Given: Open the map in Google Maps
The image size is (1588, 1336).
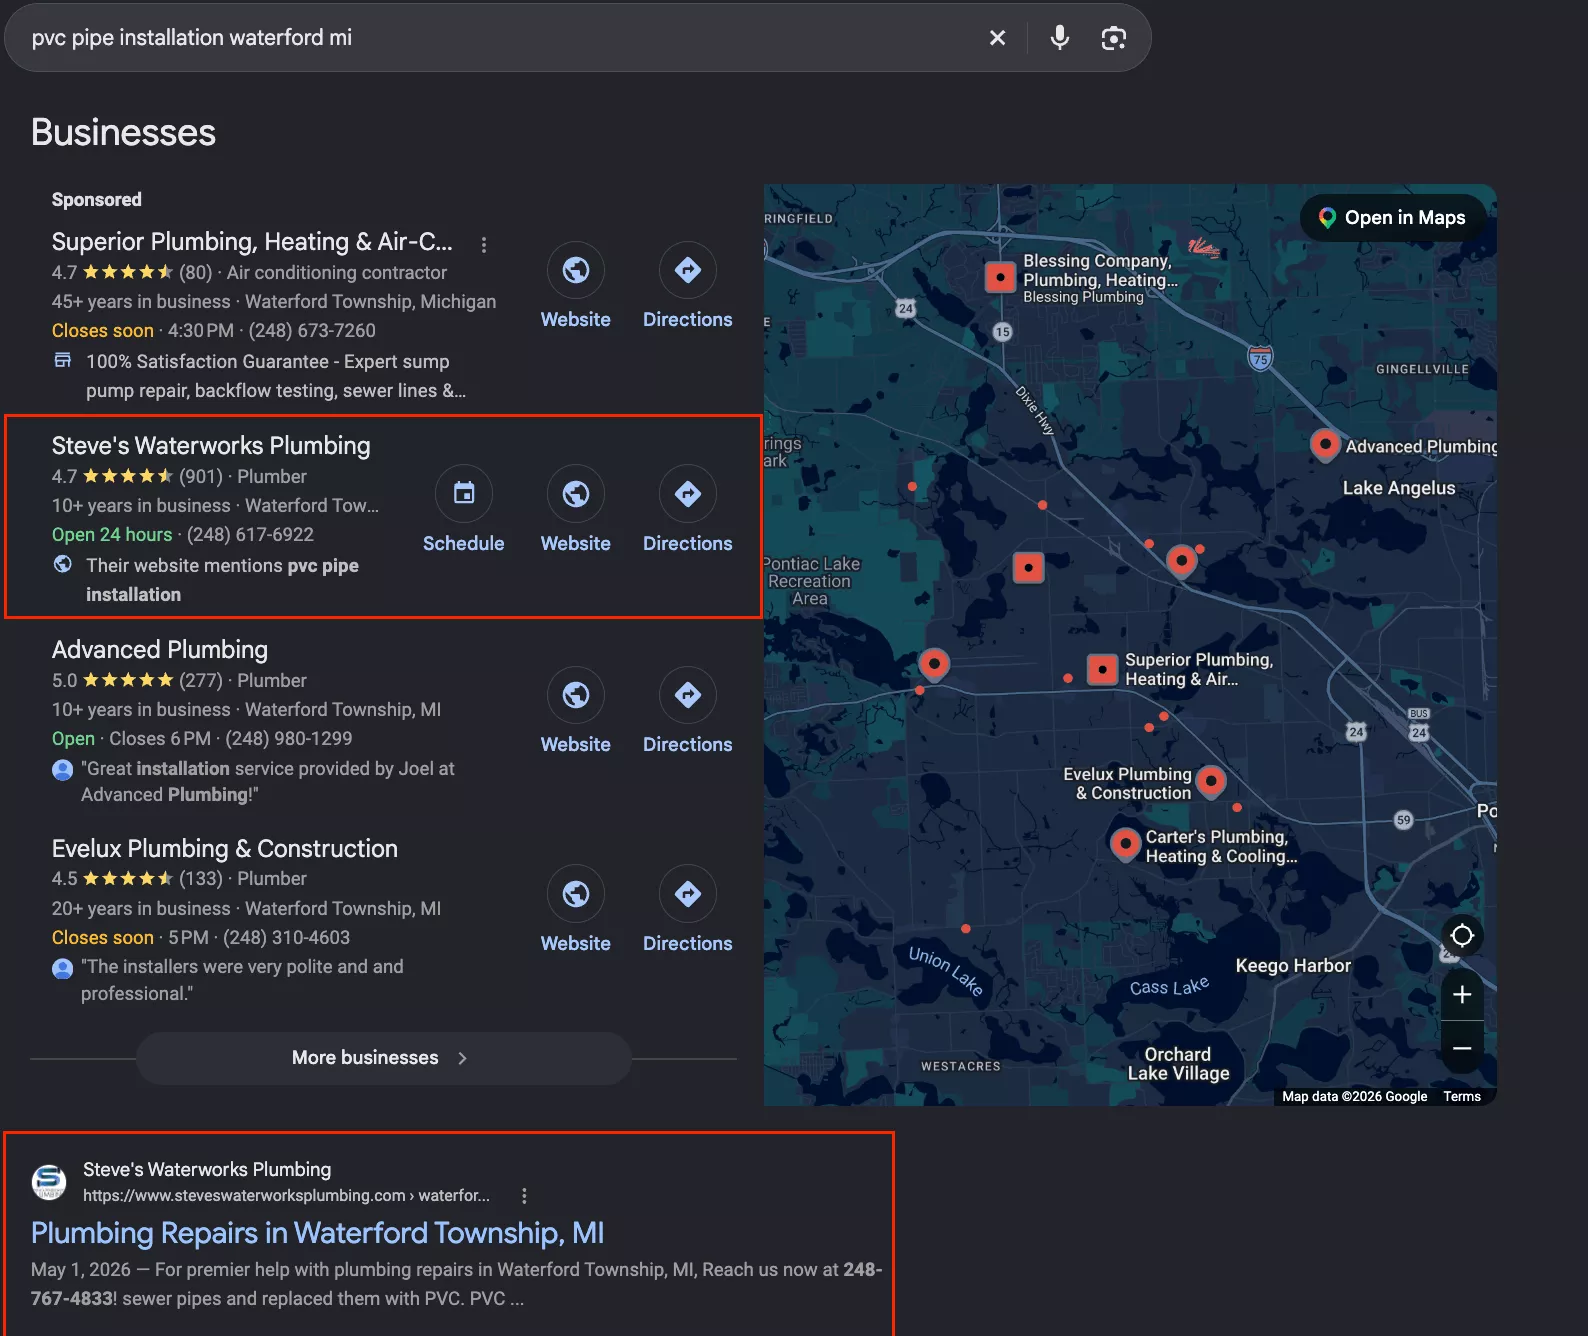Looking at the screenshot, I should click(x=1393, y=218).
